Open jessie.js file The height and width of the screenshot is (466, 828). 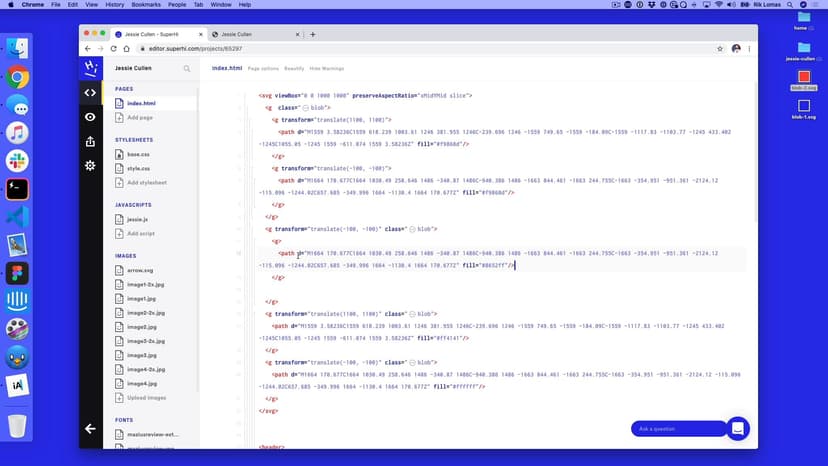point(137,219)
